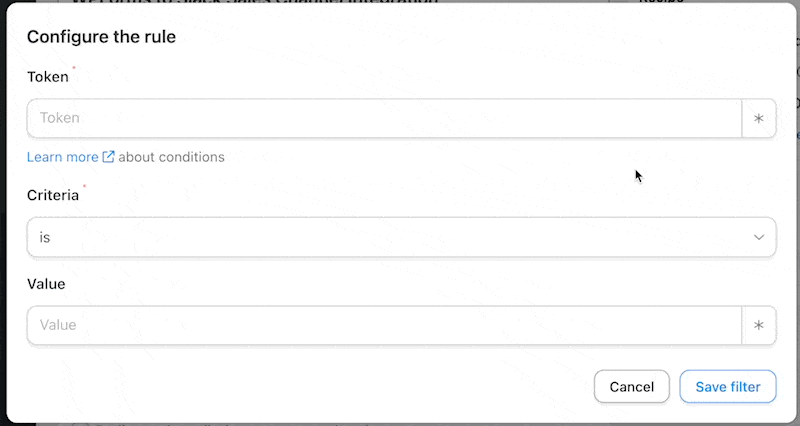The image size is (800, 426).
Task: Click the Cancel button
Action: pos(632,387)
